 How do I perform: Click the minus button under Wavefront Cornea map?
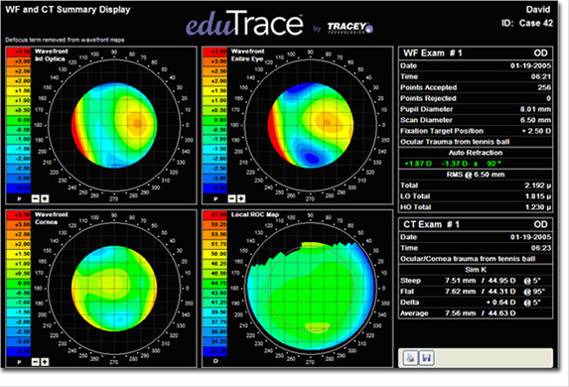point(35,362)
